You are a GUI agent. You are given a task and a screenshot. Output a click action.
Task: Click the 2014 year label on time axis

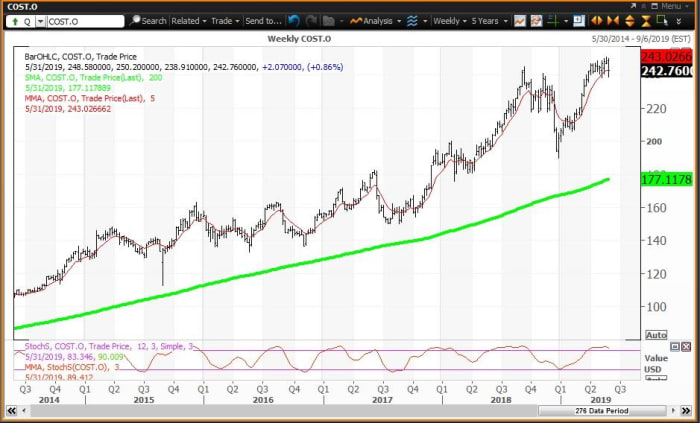click(x=49, y=399)
